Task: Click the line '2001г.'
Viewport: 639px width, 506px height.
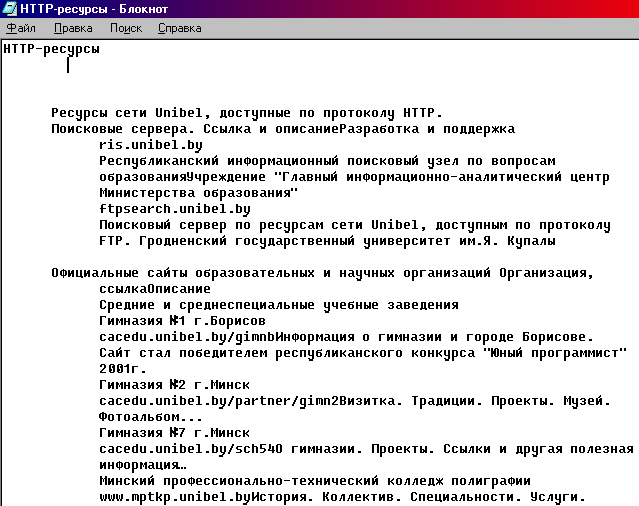Action: click(123, 369)
